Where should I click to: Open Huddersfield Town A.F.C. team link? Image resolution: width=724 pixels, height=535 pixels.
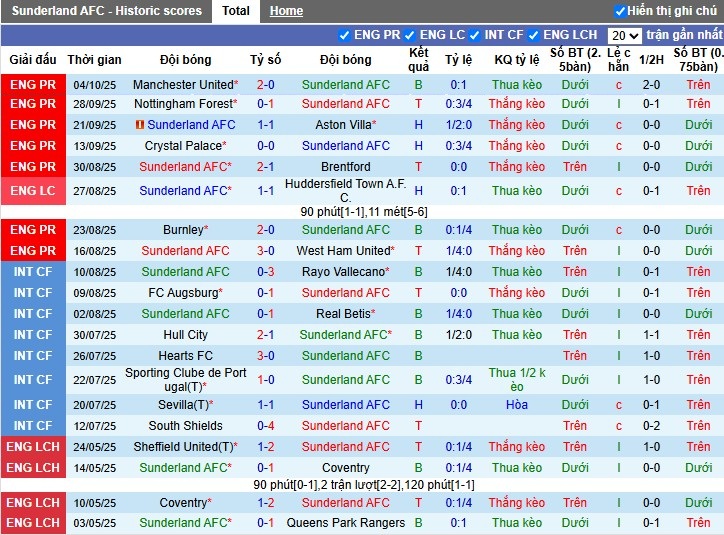coord(346,191)
